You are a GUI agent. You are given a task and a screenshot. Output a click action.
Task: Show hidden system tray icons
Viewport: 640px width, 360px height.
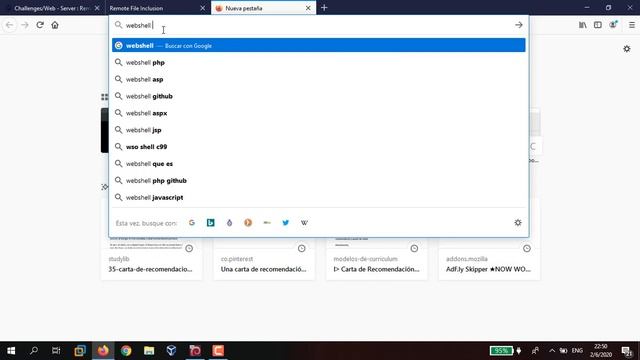[552, 351]
